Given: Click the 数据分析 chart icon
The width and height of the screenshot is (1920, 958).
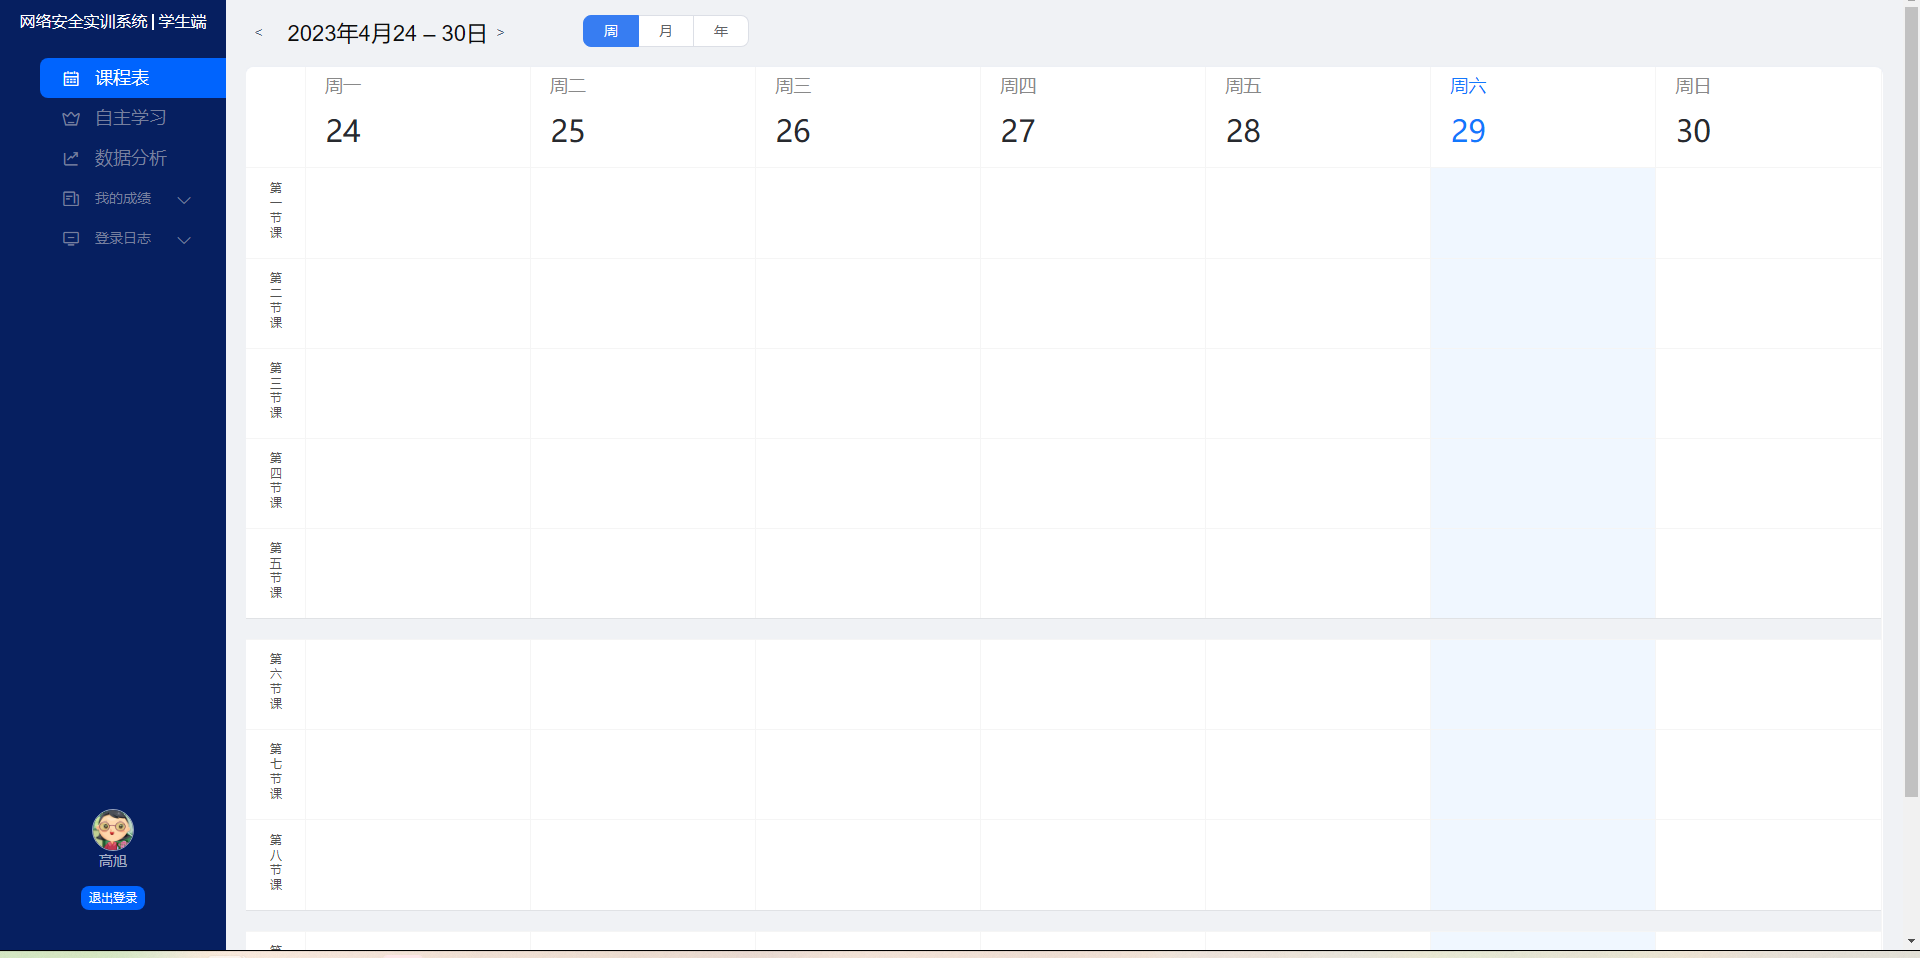Looking at the screenshot, I should [x=71, y=158].
